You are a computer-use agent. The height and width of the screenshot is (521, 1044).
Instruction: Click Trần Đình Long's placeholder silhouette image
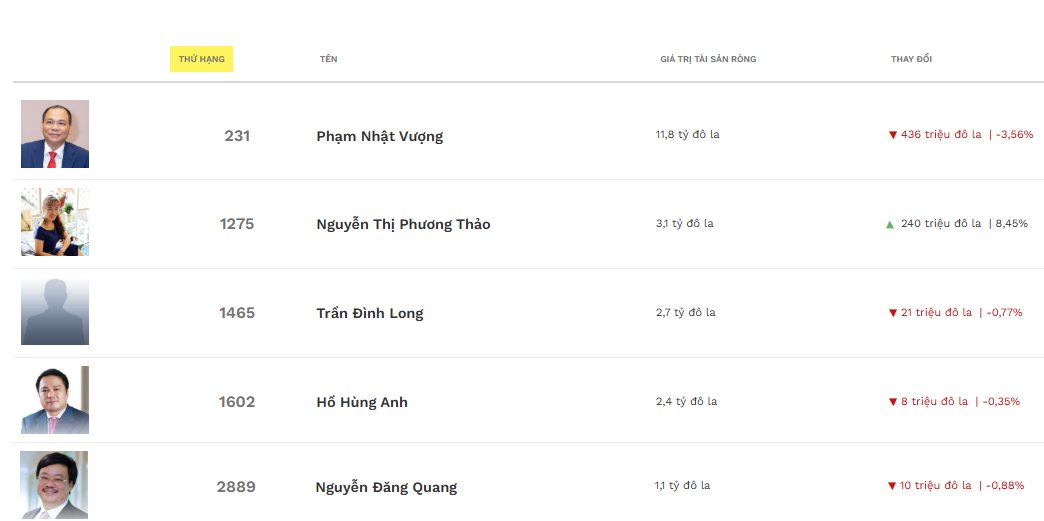pyautogui.click(x=55, y=311)
